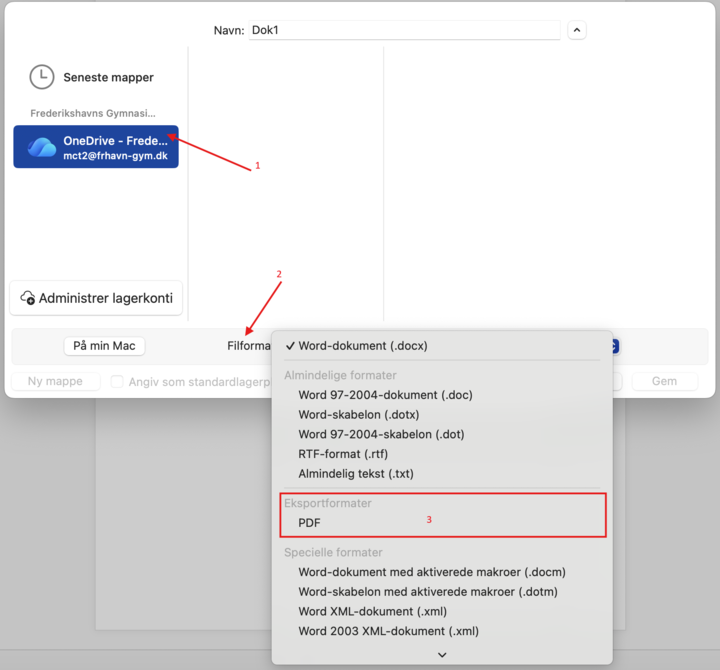This screenshot has height=670, width=720.
Task: Click the Seneste mapper clock icon
Action: pyautogui.click(x=41, y=77)
